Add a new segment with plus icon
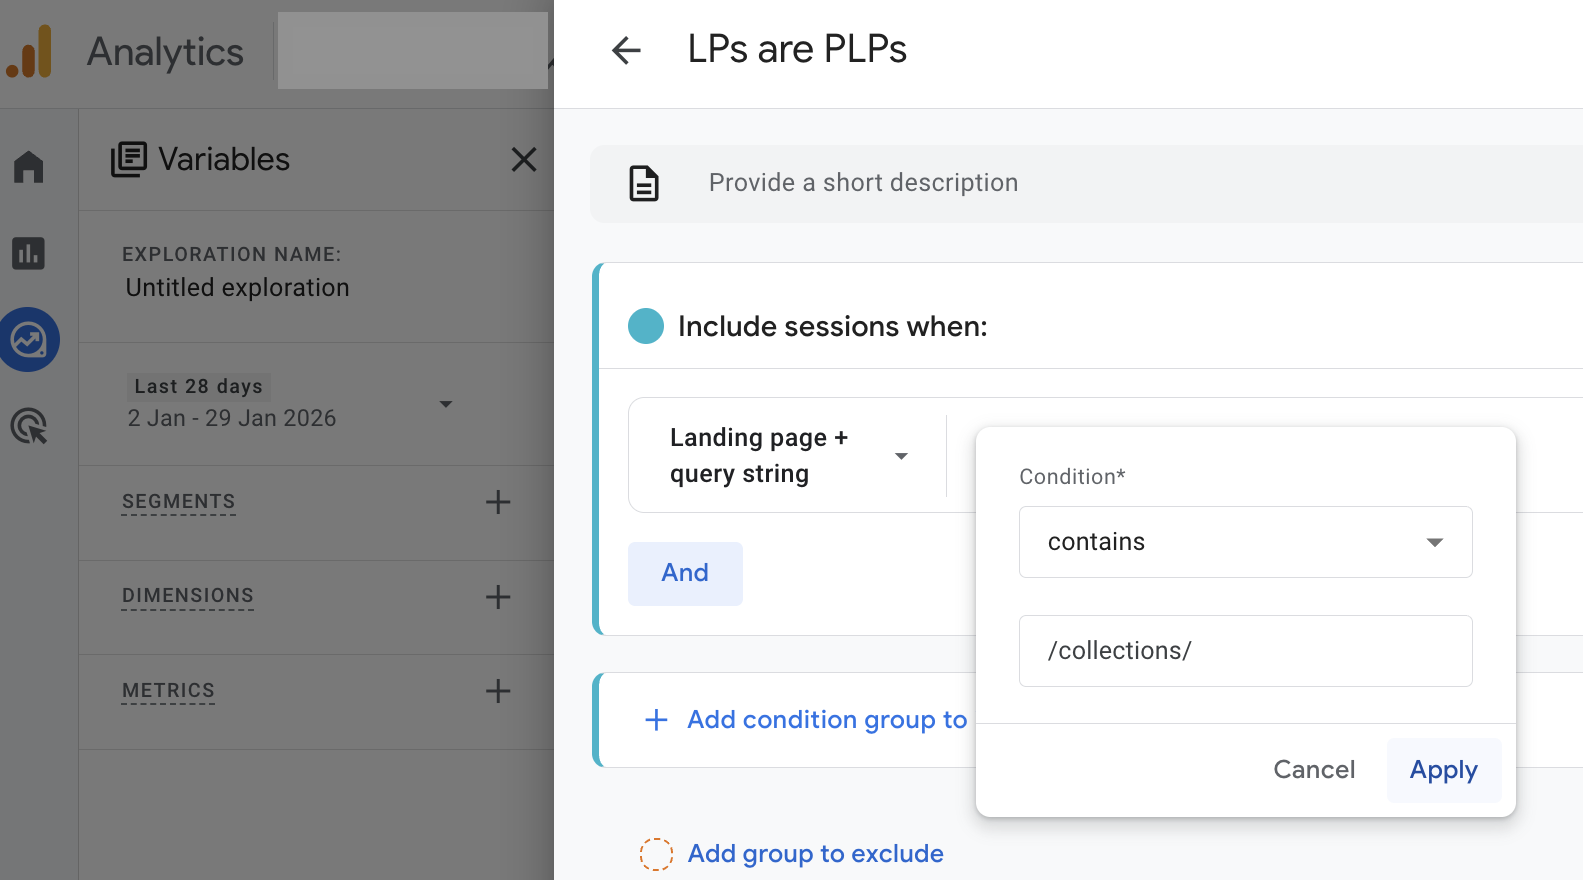The image size is (1583, 880). pos(498,502)
